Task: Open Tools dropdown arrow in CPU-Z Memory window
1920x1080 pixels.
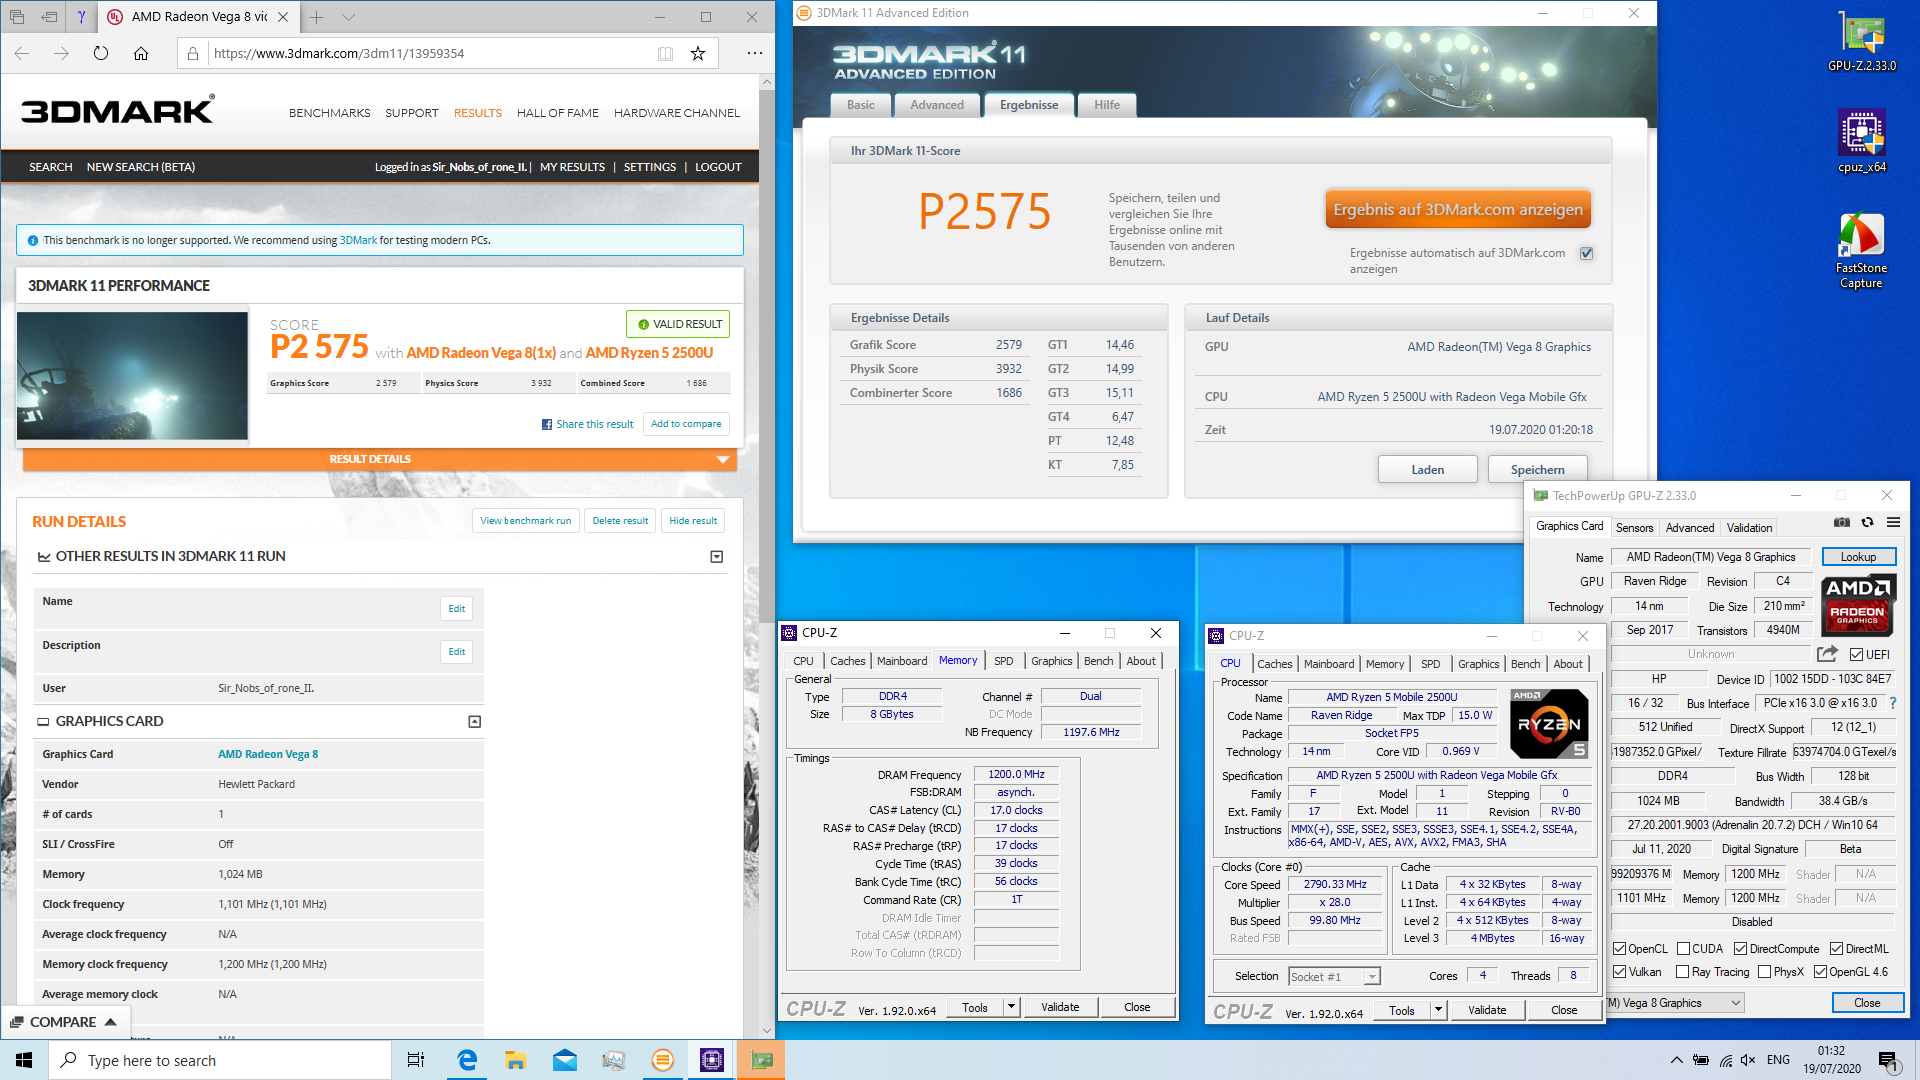Action: 1011,1007
